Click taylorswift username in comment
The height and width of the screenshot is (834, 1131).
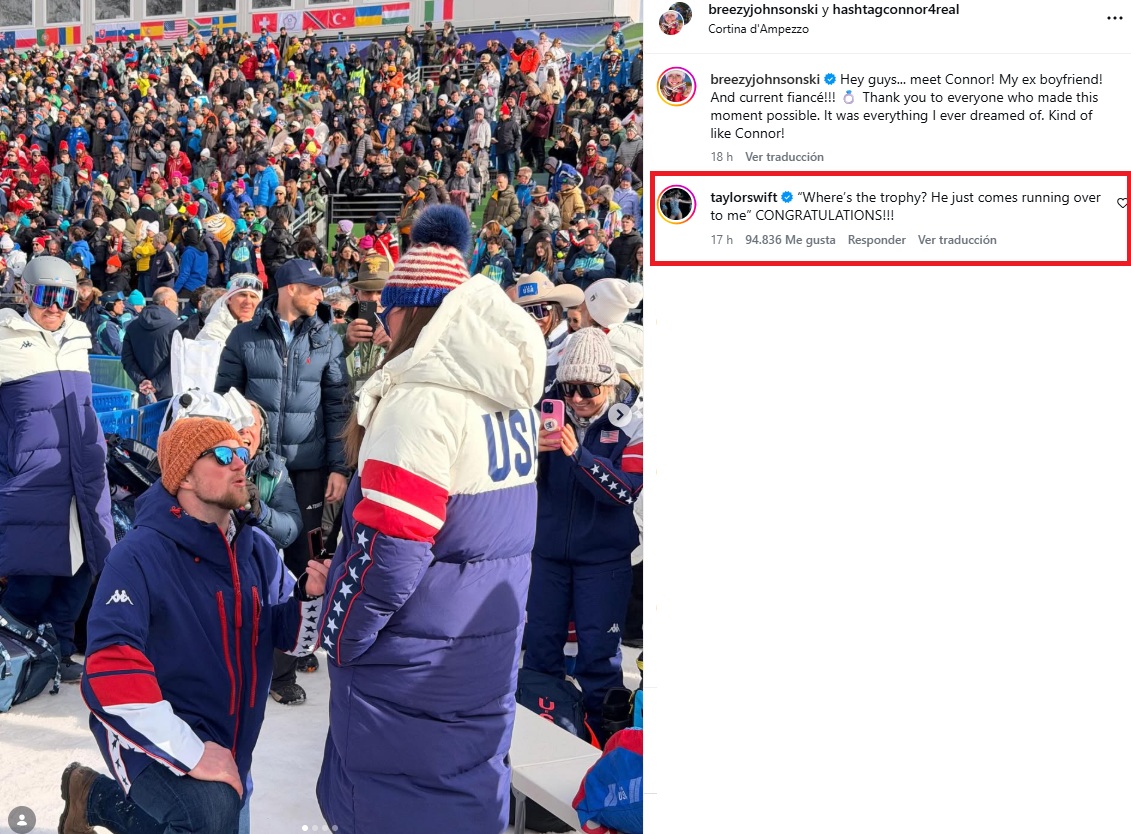[x=744, y=198]
